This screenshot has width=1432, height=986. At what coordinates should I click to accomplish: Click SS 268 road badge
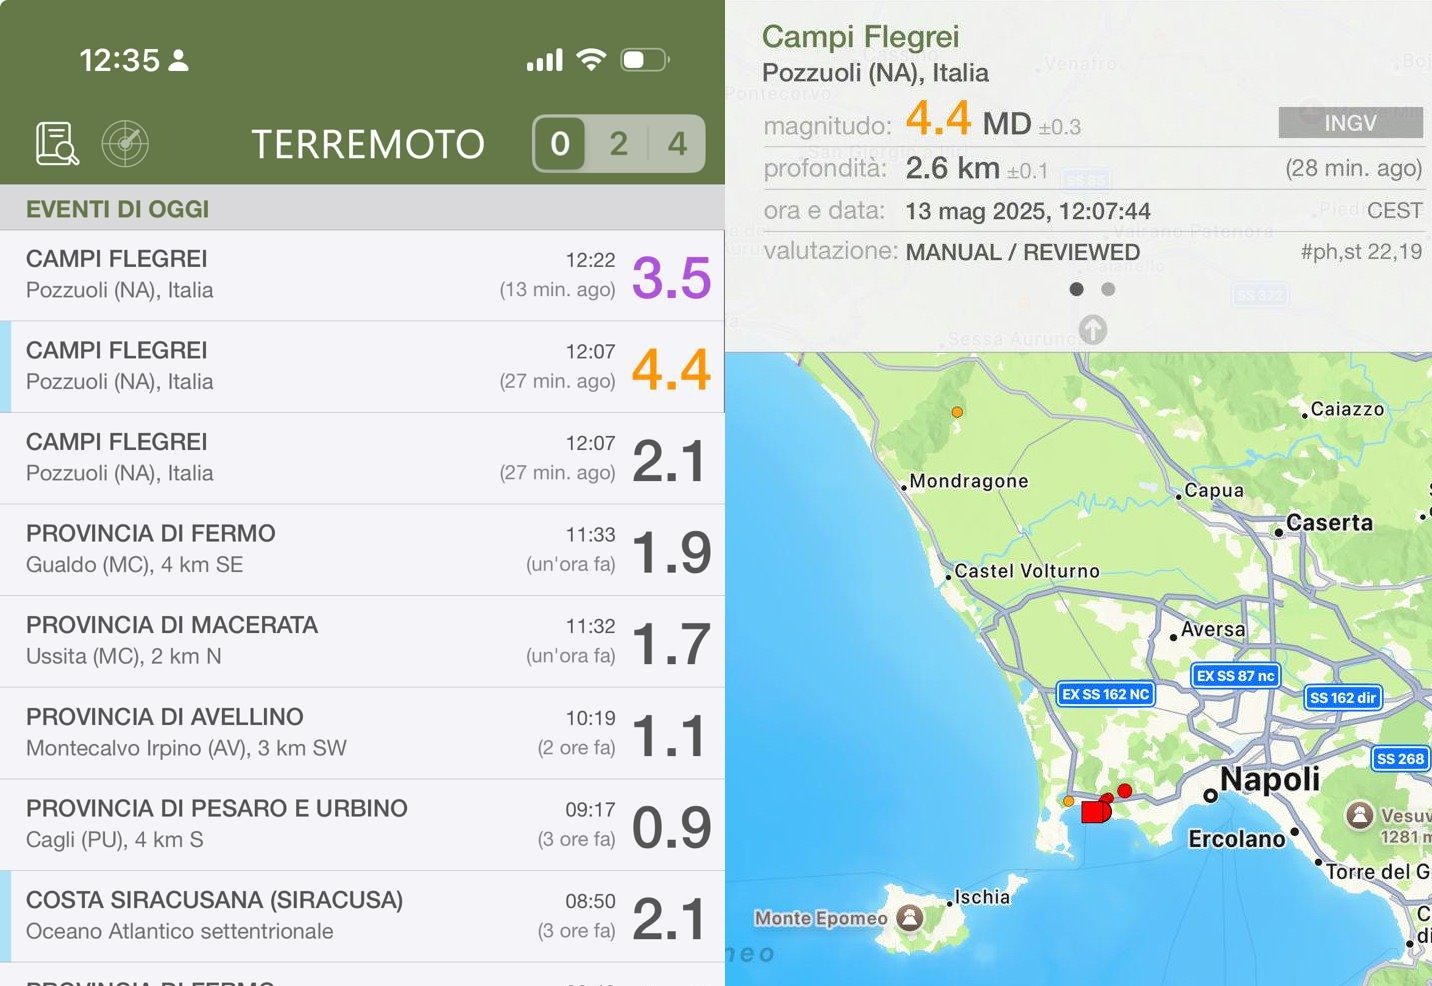[1400, 759]
